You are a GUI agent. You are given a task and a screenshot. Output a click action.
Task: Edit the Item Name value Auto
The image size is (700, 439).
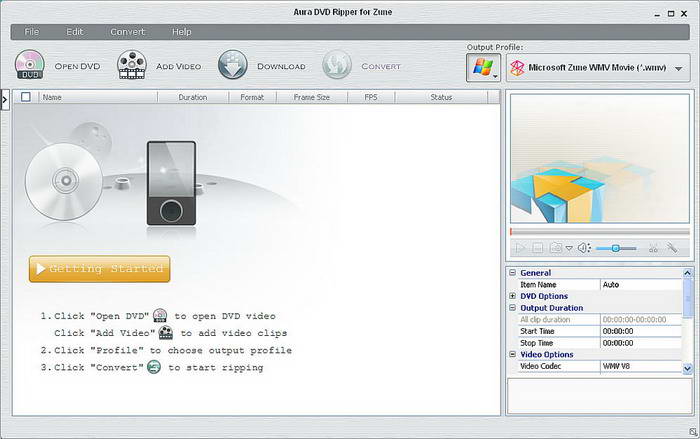coord(641,284)
